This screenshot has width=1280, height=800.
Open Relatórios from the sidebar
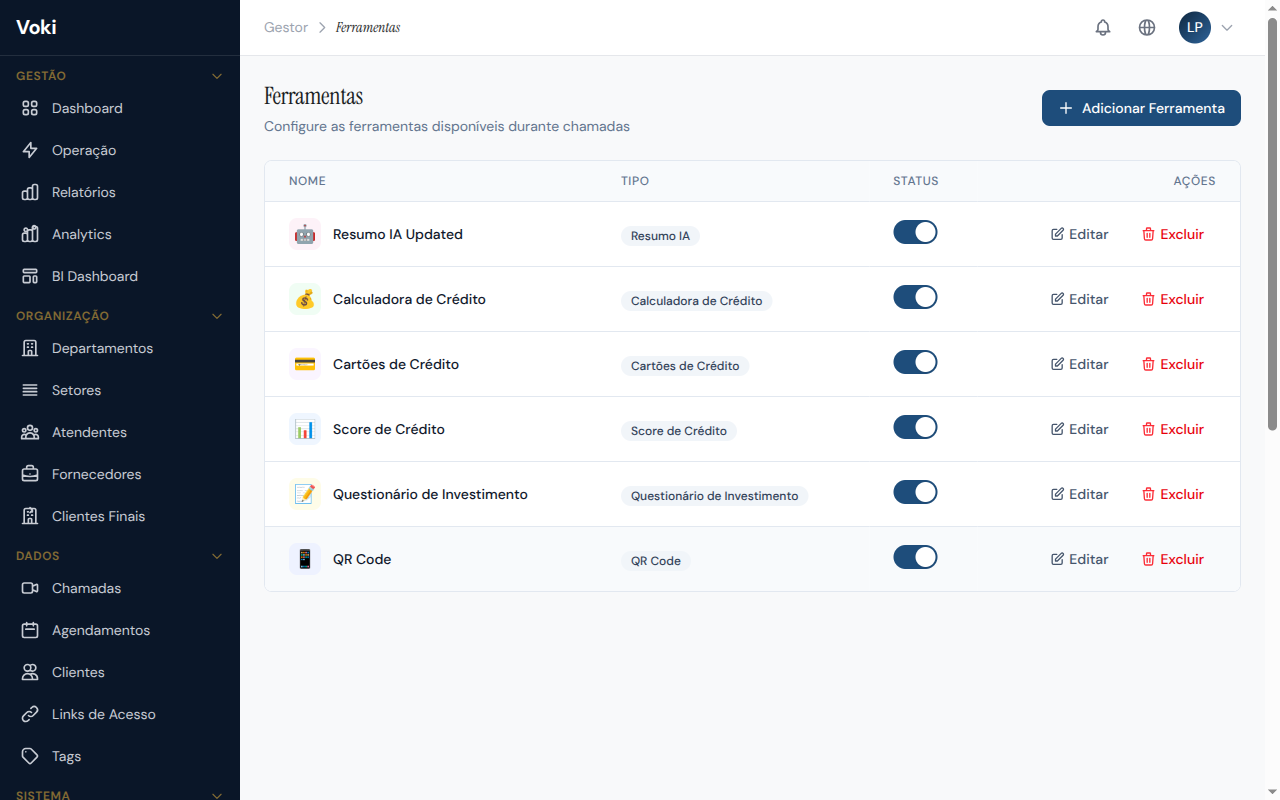(85, 192)
